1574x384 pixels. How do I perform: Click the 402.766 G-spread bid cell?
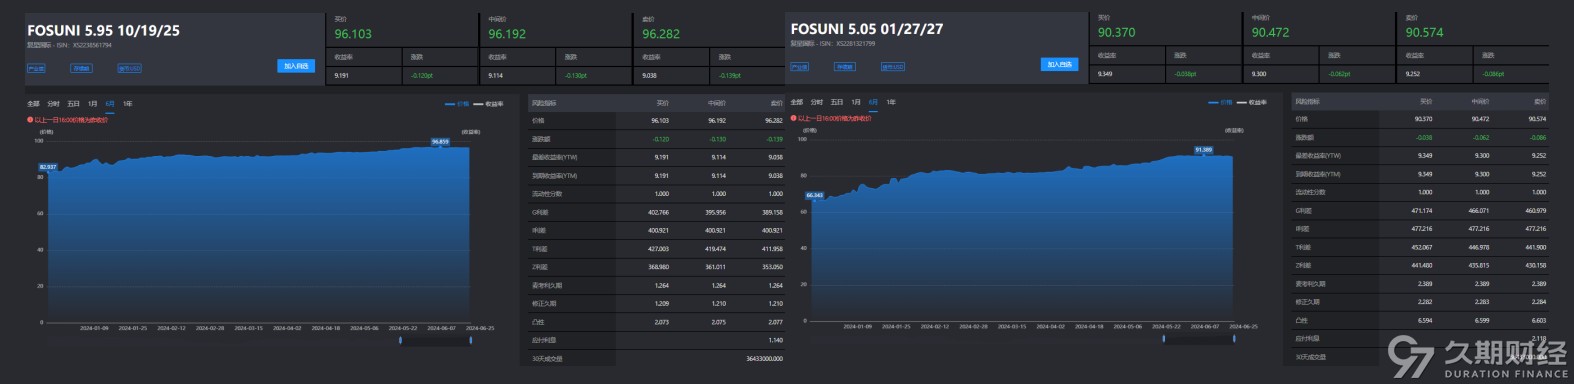[x=658, y=212]
